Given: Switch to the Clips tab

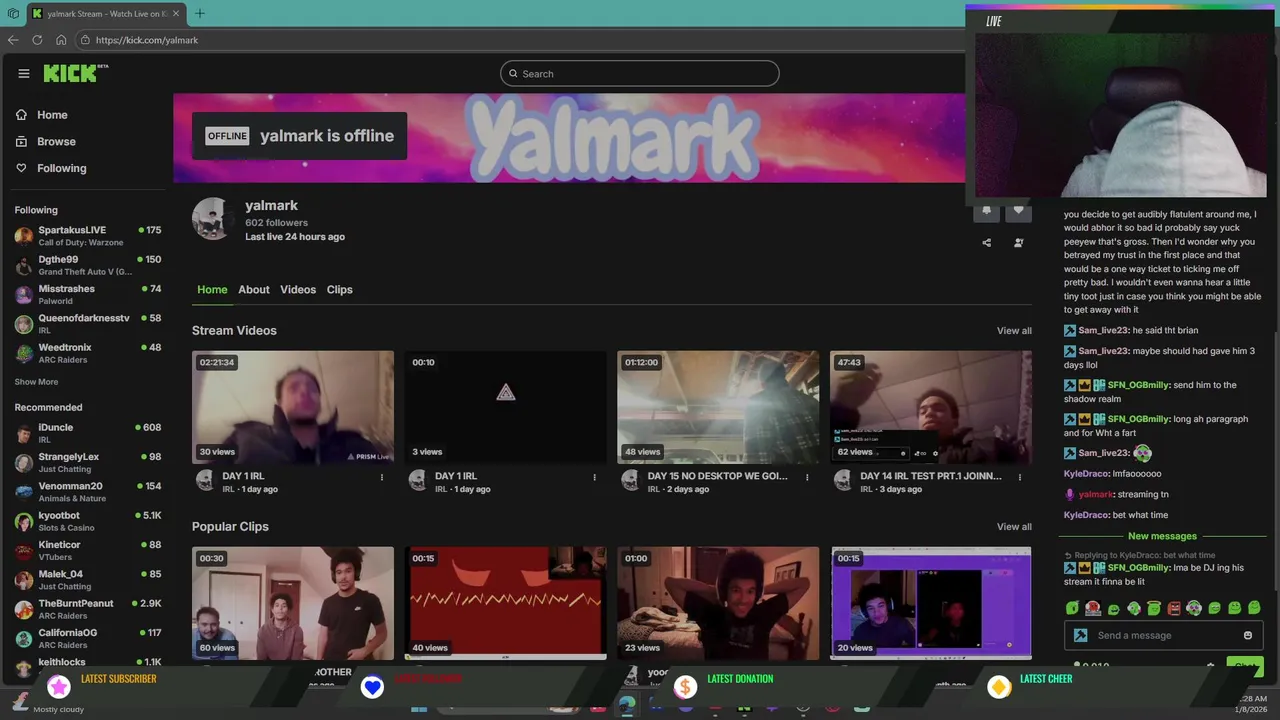Looking at the screenshot, I should [x=339, y=290].
